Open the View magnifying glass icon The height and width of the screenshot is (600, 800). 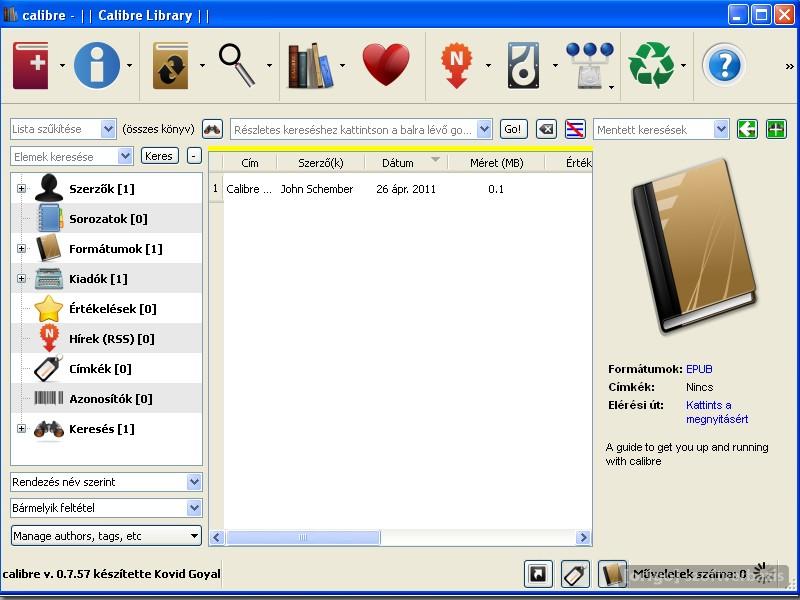tap(237, 65)
